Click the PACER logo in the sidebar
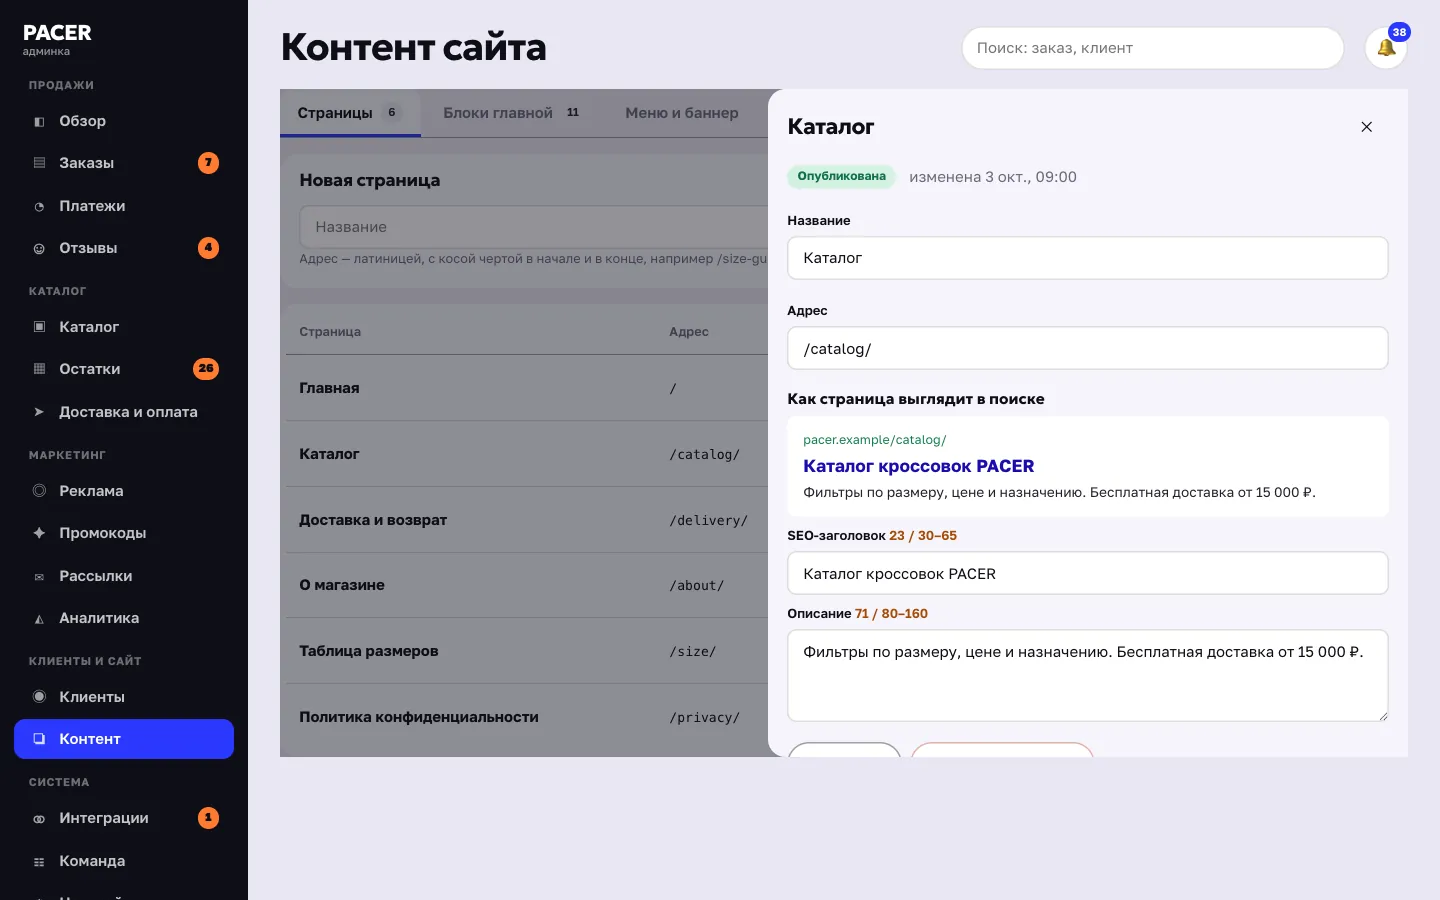 57,33
